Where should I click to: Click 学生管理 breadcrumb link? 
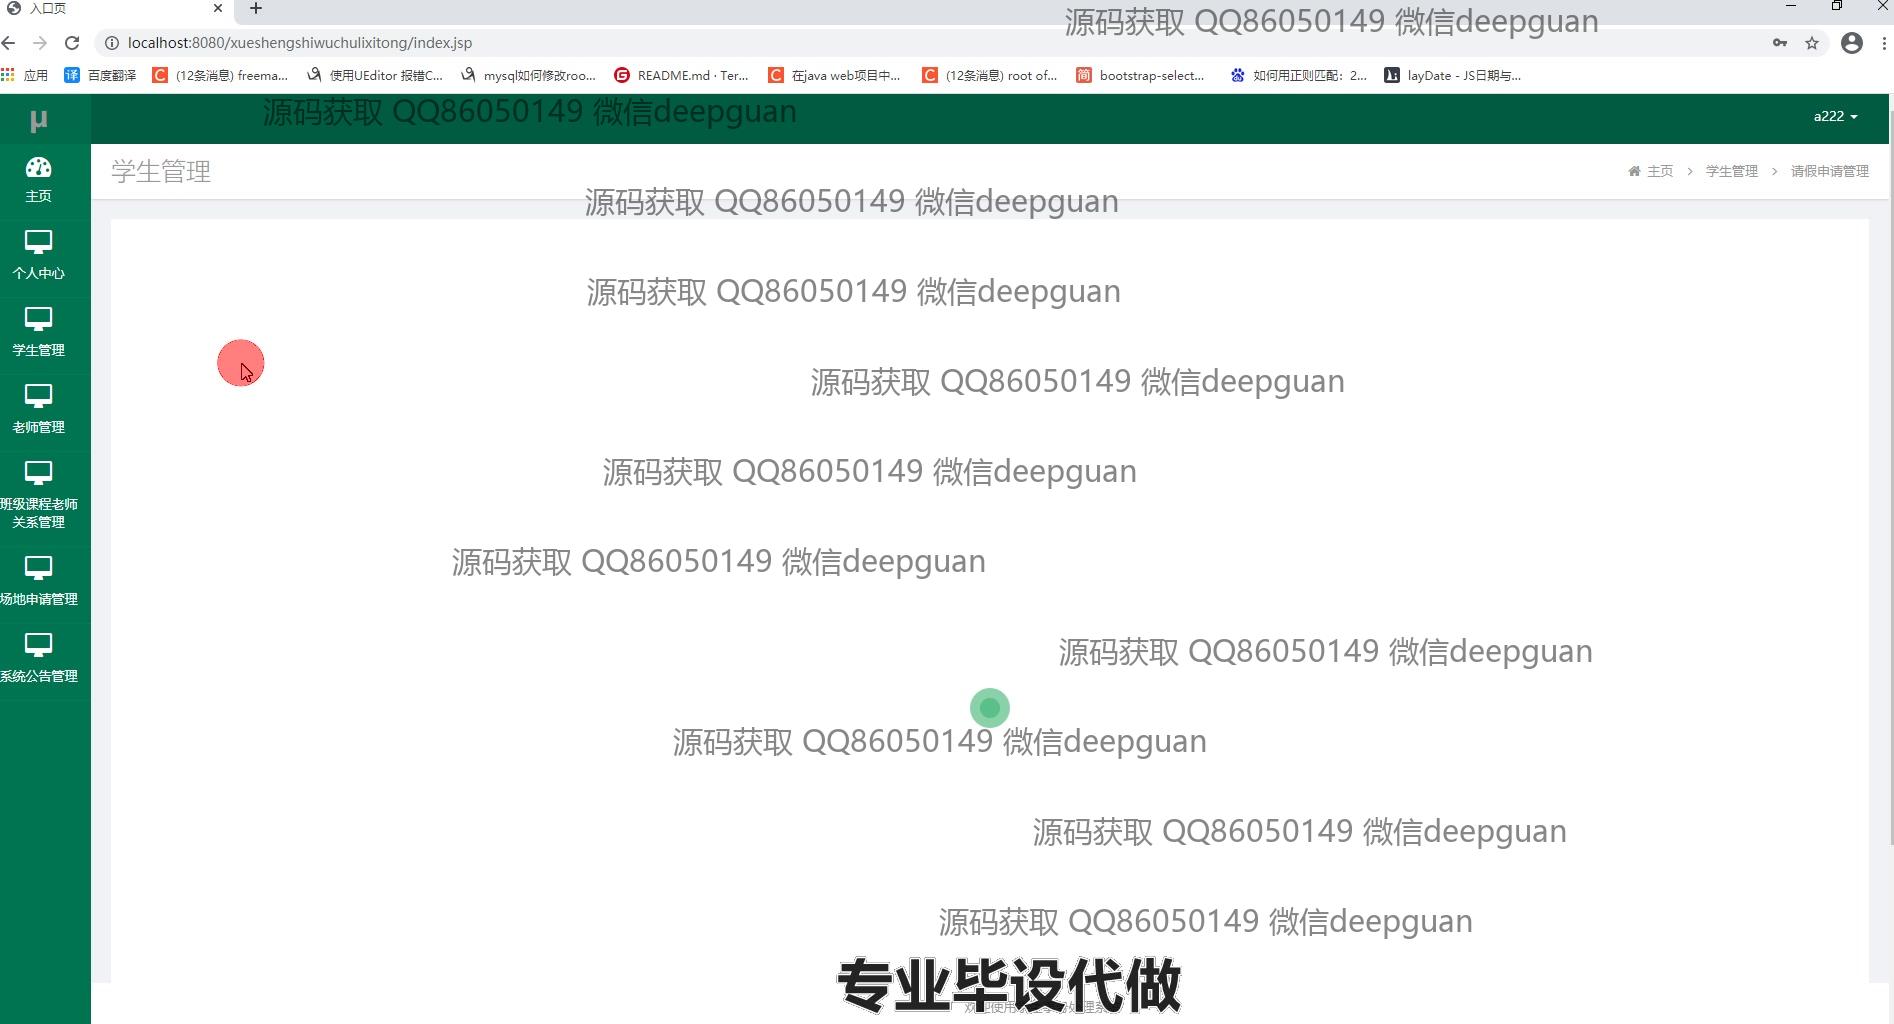pyautogui.click(x=1731, y=171)
